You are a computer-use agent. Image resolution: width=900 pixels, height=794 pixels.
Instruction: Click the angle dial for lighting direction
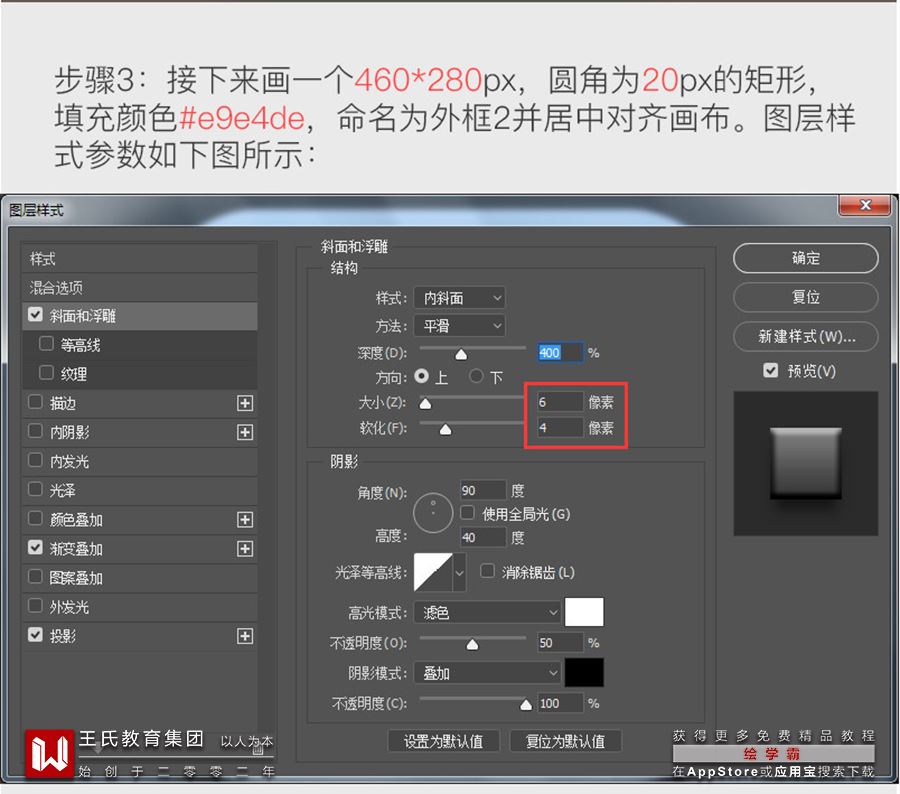click(x=433, y=513)
